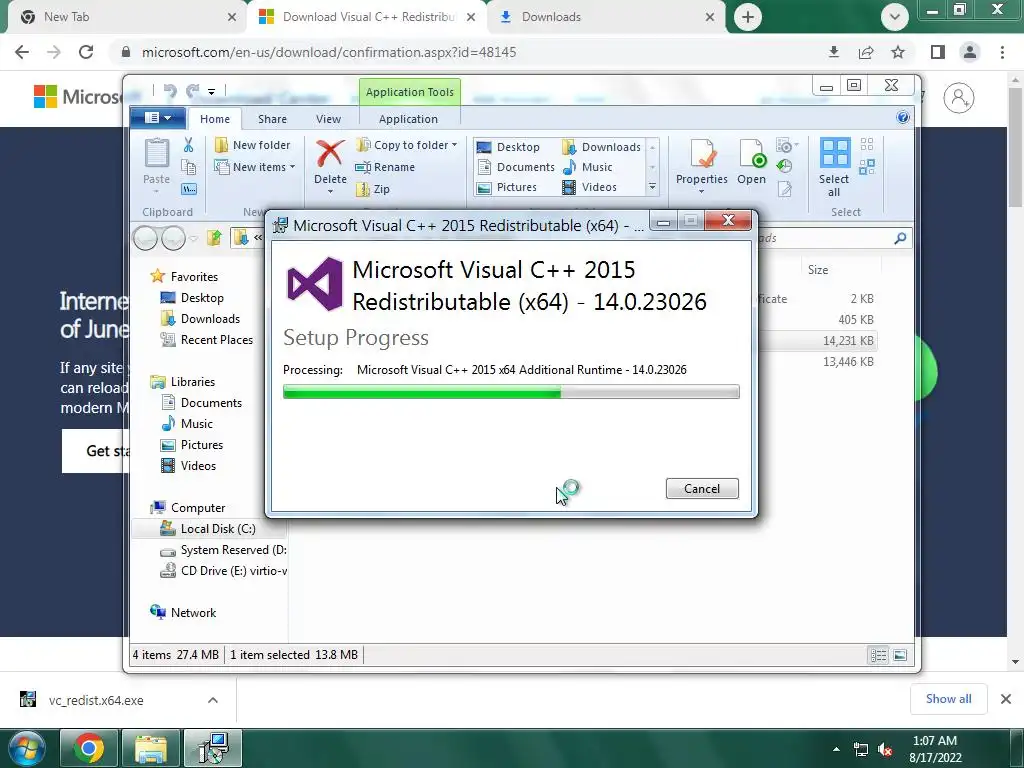Click the Explorer help question mark icon
The image size is (1024, 768).
tap(903, 118)
